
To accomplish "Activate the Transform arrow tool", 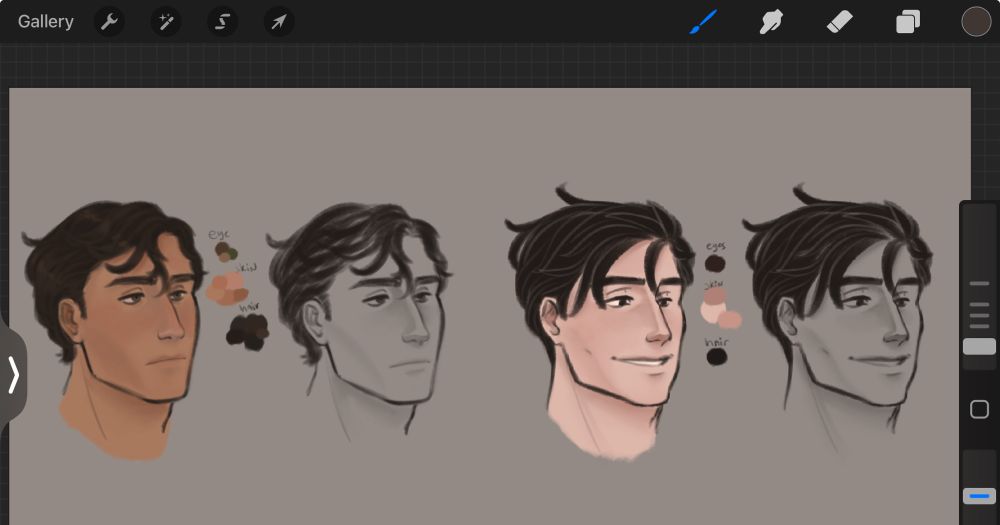I will 279,22.
